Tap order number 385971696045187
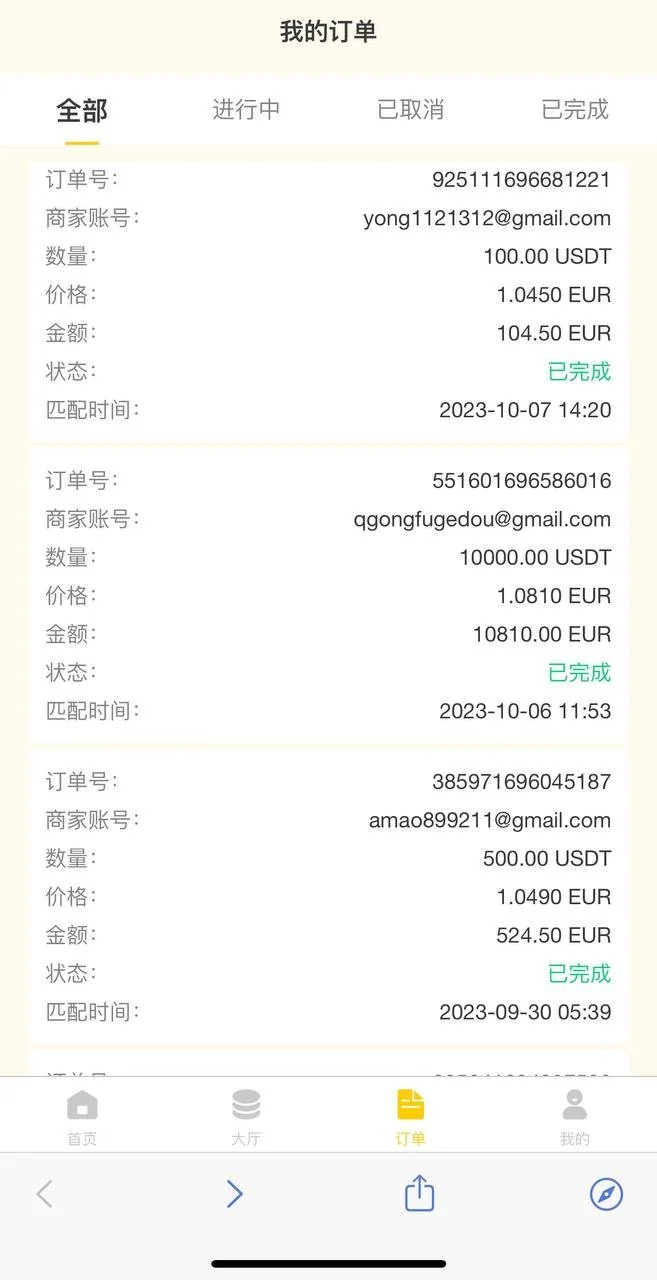The image size is (657, 1280). [x=521, y=782]
